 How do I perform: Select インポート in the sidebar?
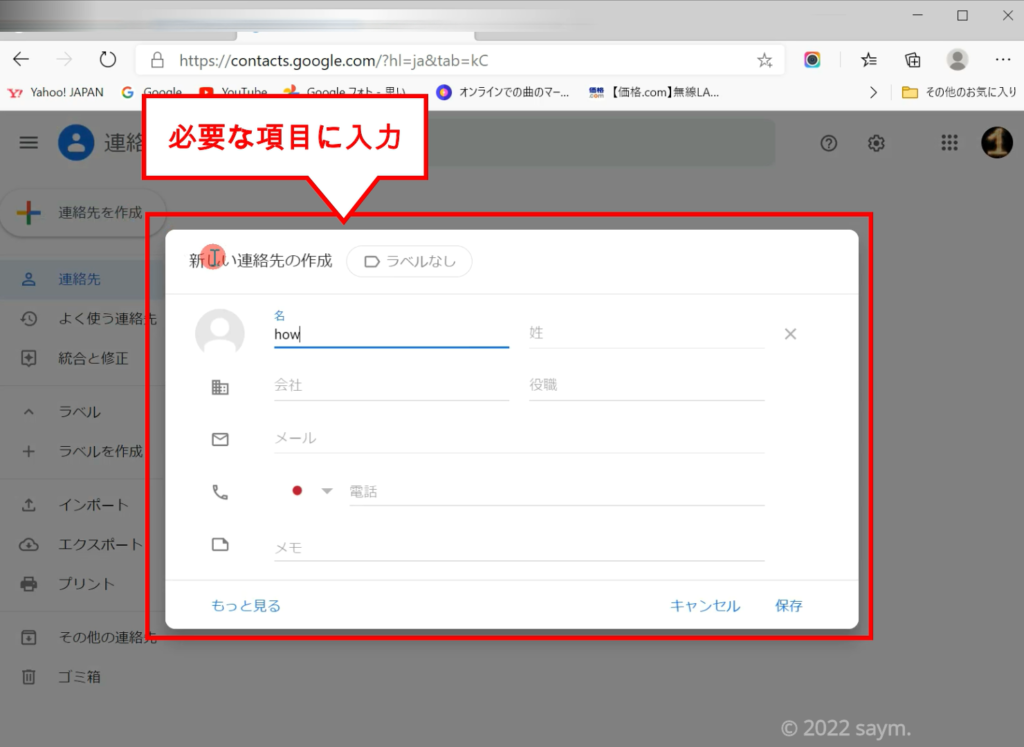coord(92,505)
